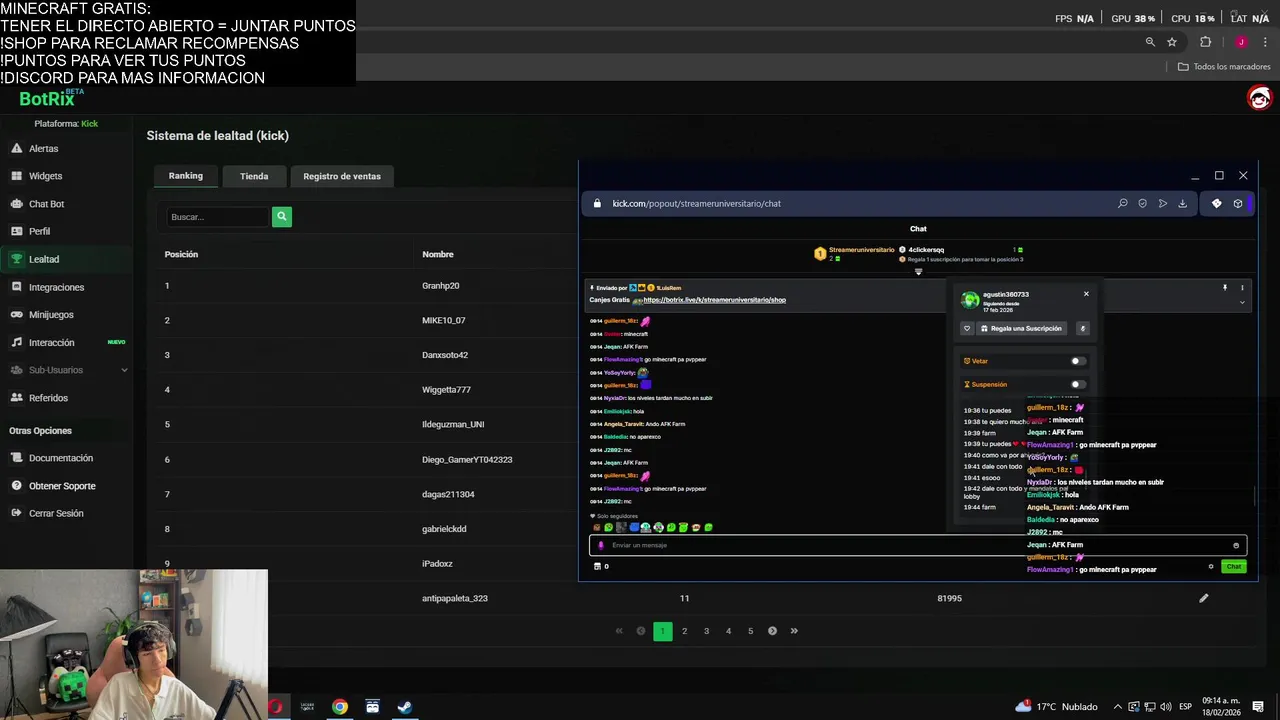Click the green Chat send button
Screen dimensions: 1280x720
click(1234, 567)
